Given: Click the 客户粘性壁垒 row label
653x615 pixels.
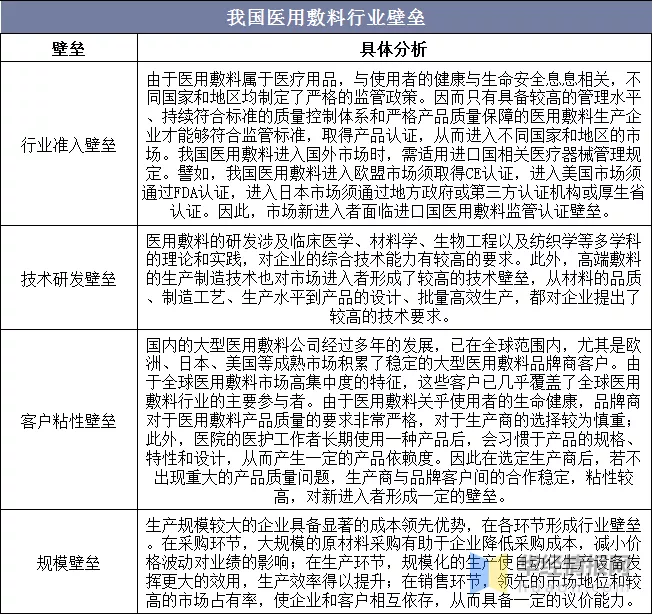Looking at the screenshot, I should pos(68,421).
